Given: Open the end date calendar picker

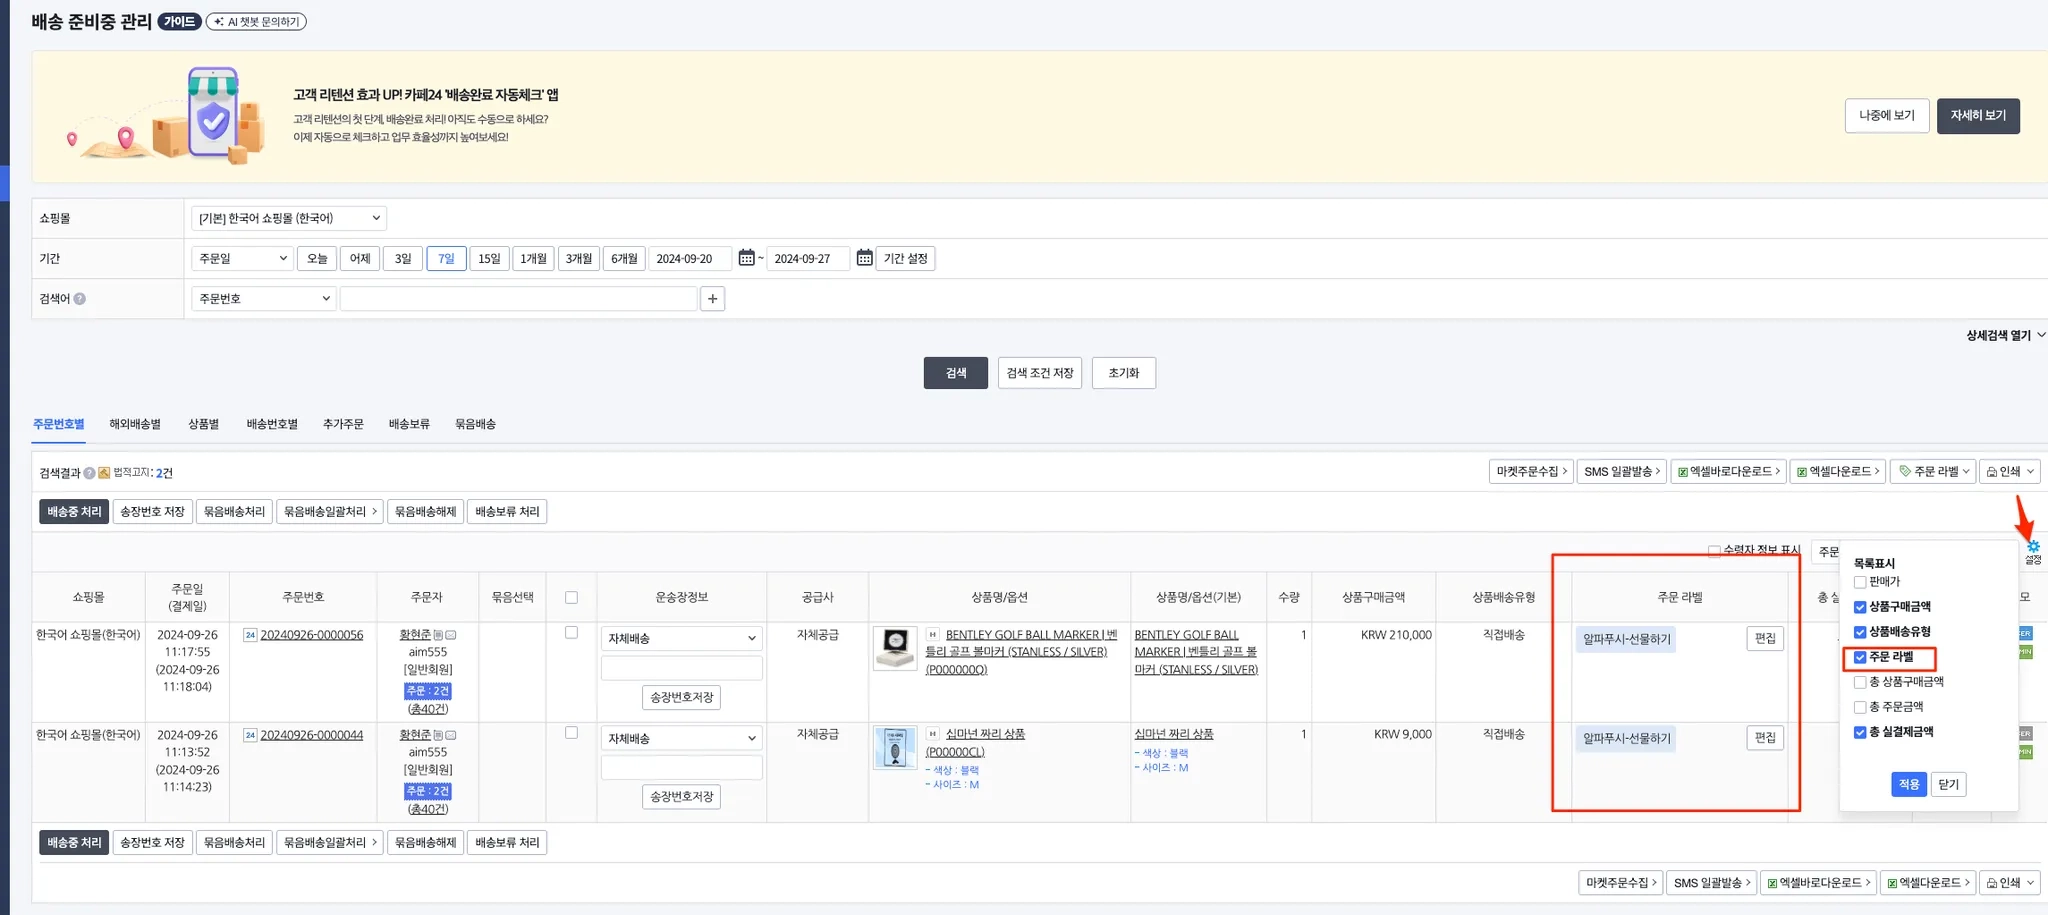Looking at the screenshot, I should pyautogui.click(x=864, y=258).
